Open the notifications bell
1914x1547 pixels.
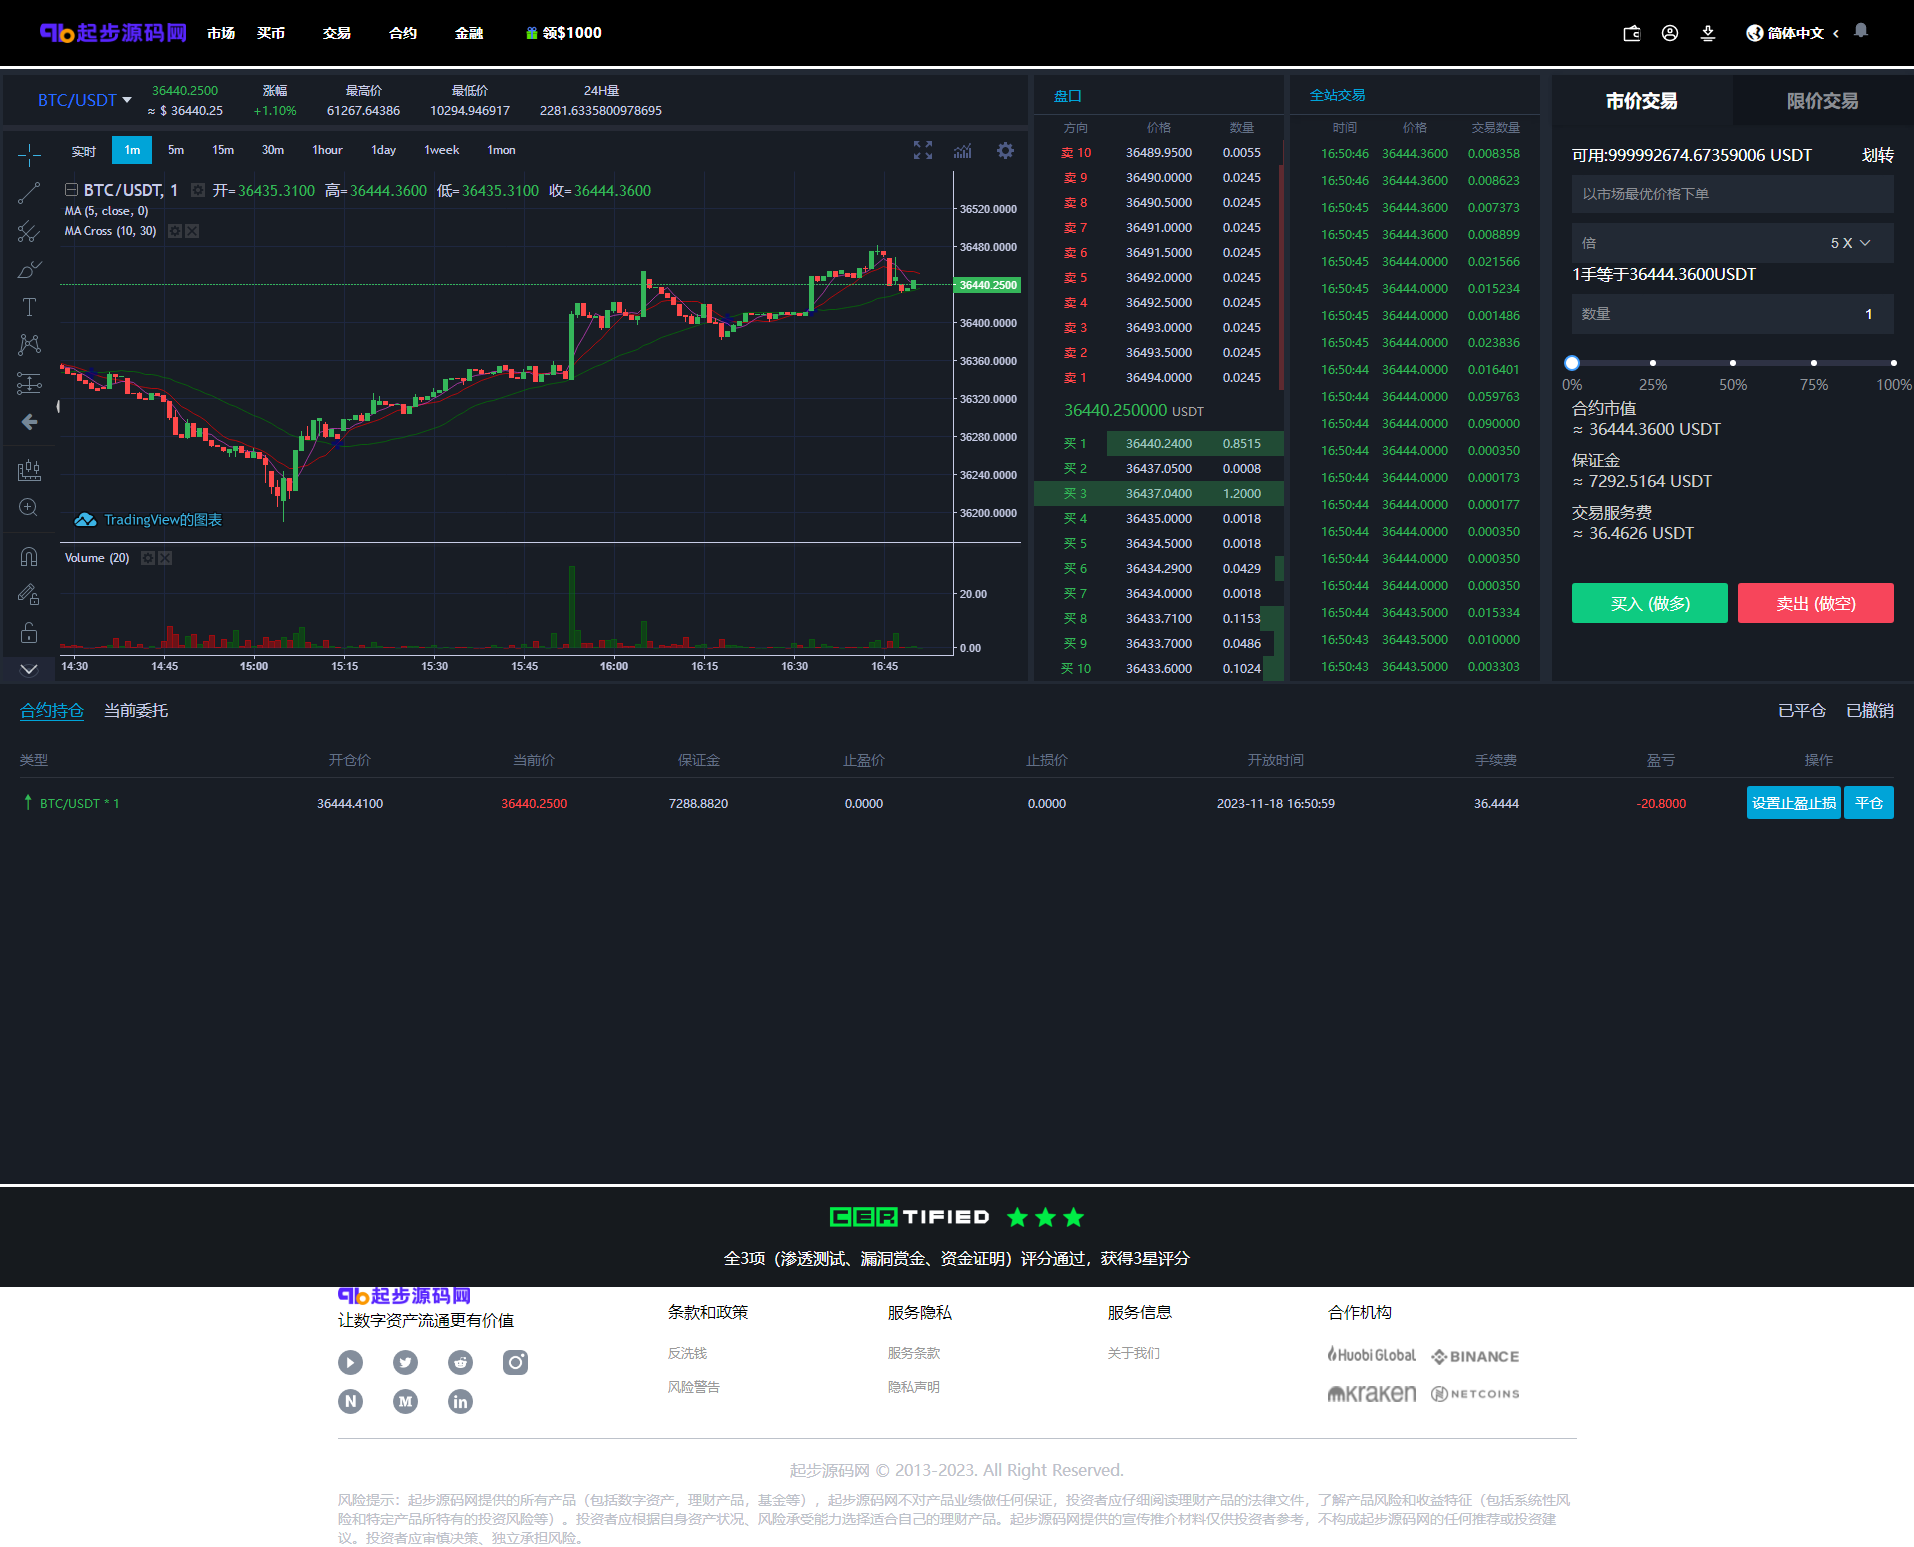(x=1860, y=31)
